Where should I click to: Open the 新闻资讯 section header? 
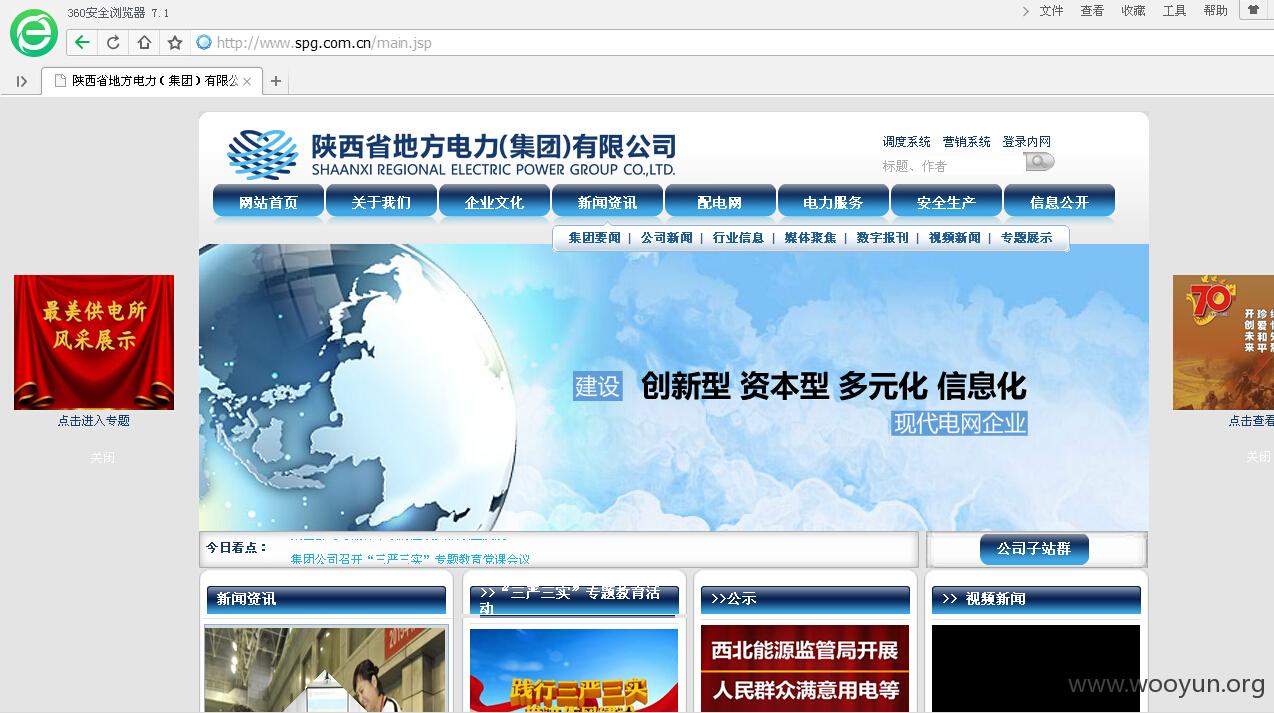pos(326,599)
